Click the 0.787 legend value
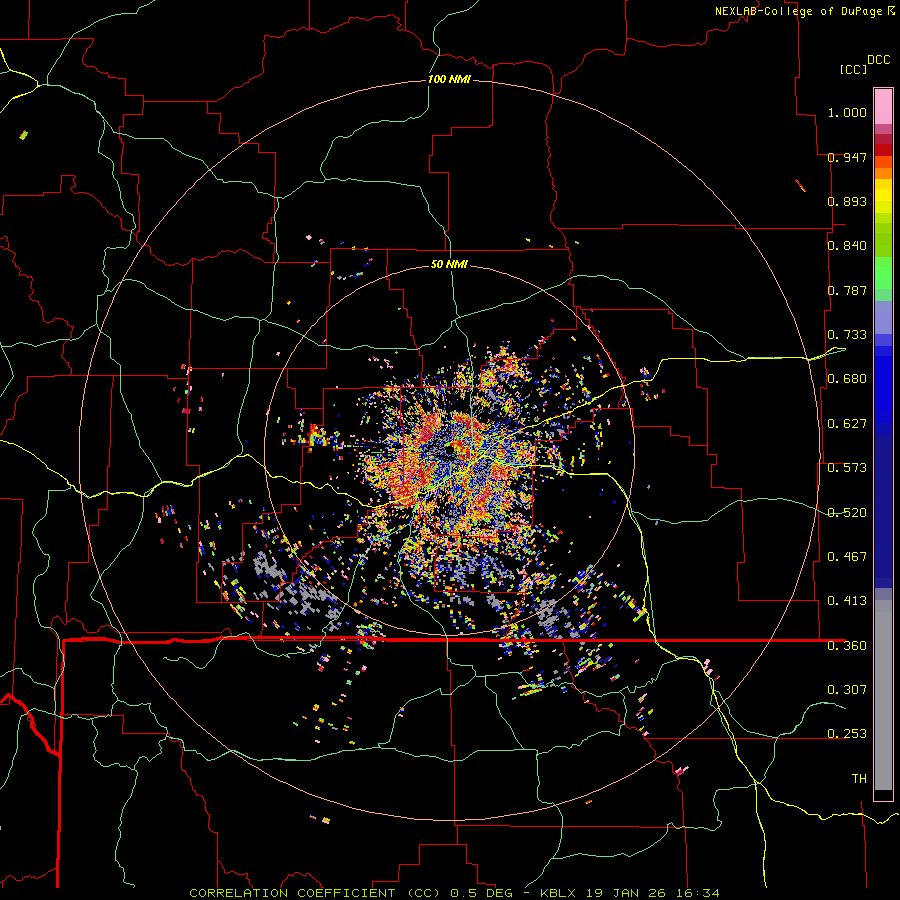Viewport: 900px width, 900px height. (847, 290)
